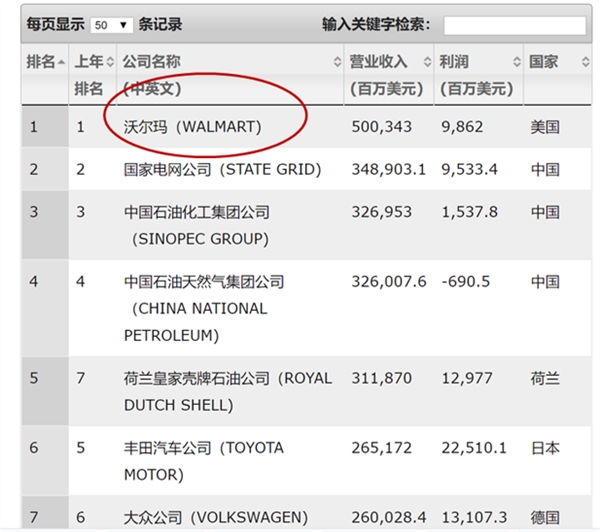Click the keyword search input field
The image size is (600, 532).
(x=514, y=25)
